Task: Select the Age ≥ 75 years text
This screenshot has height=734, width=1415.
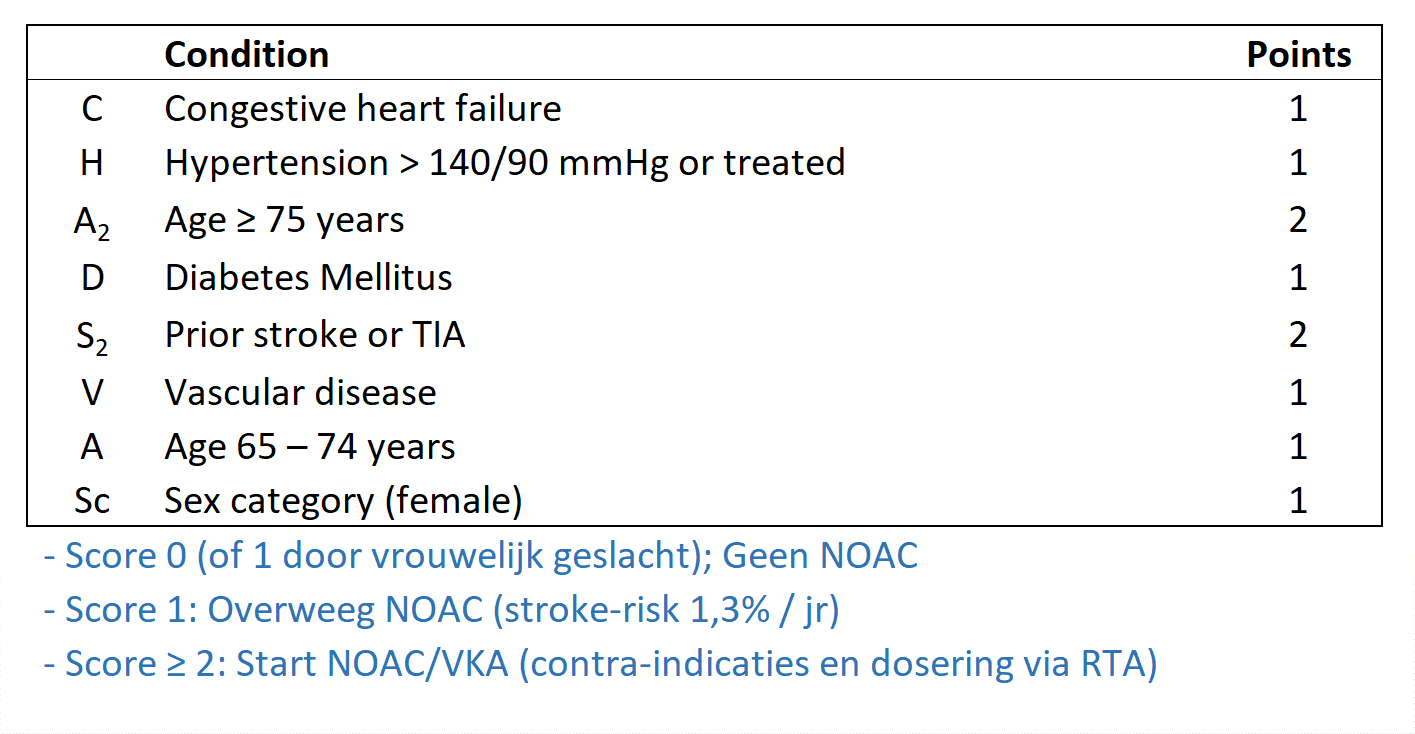Action: pos(285,220)
